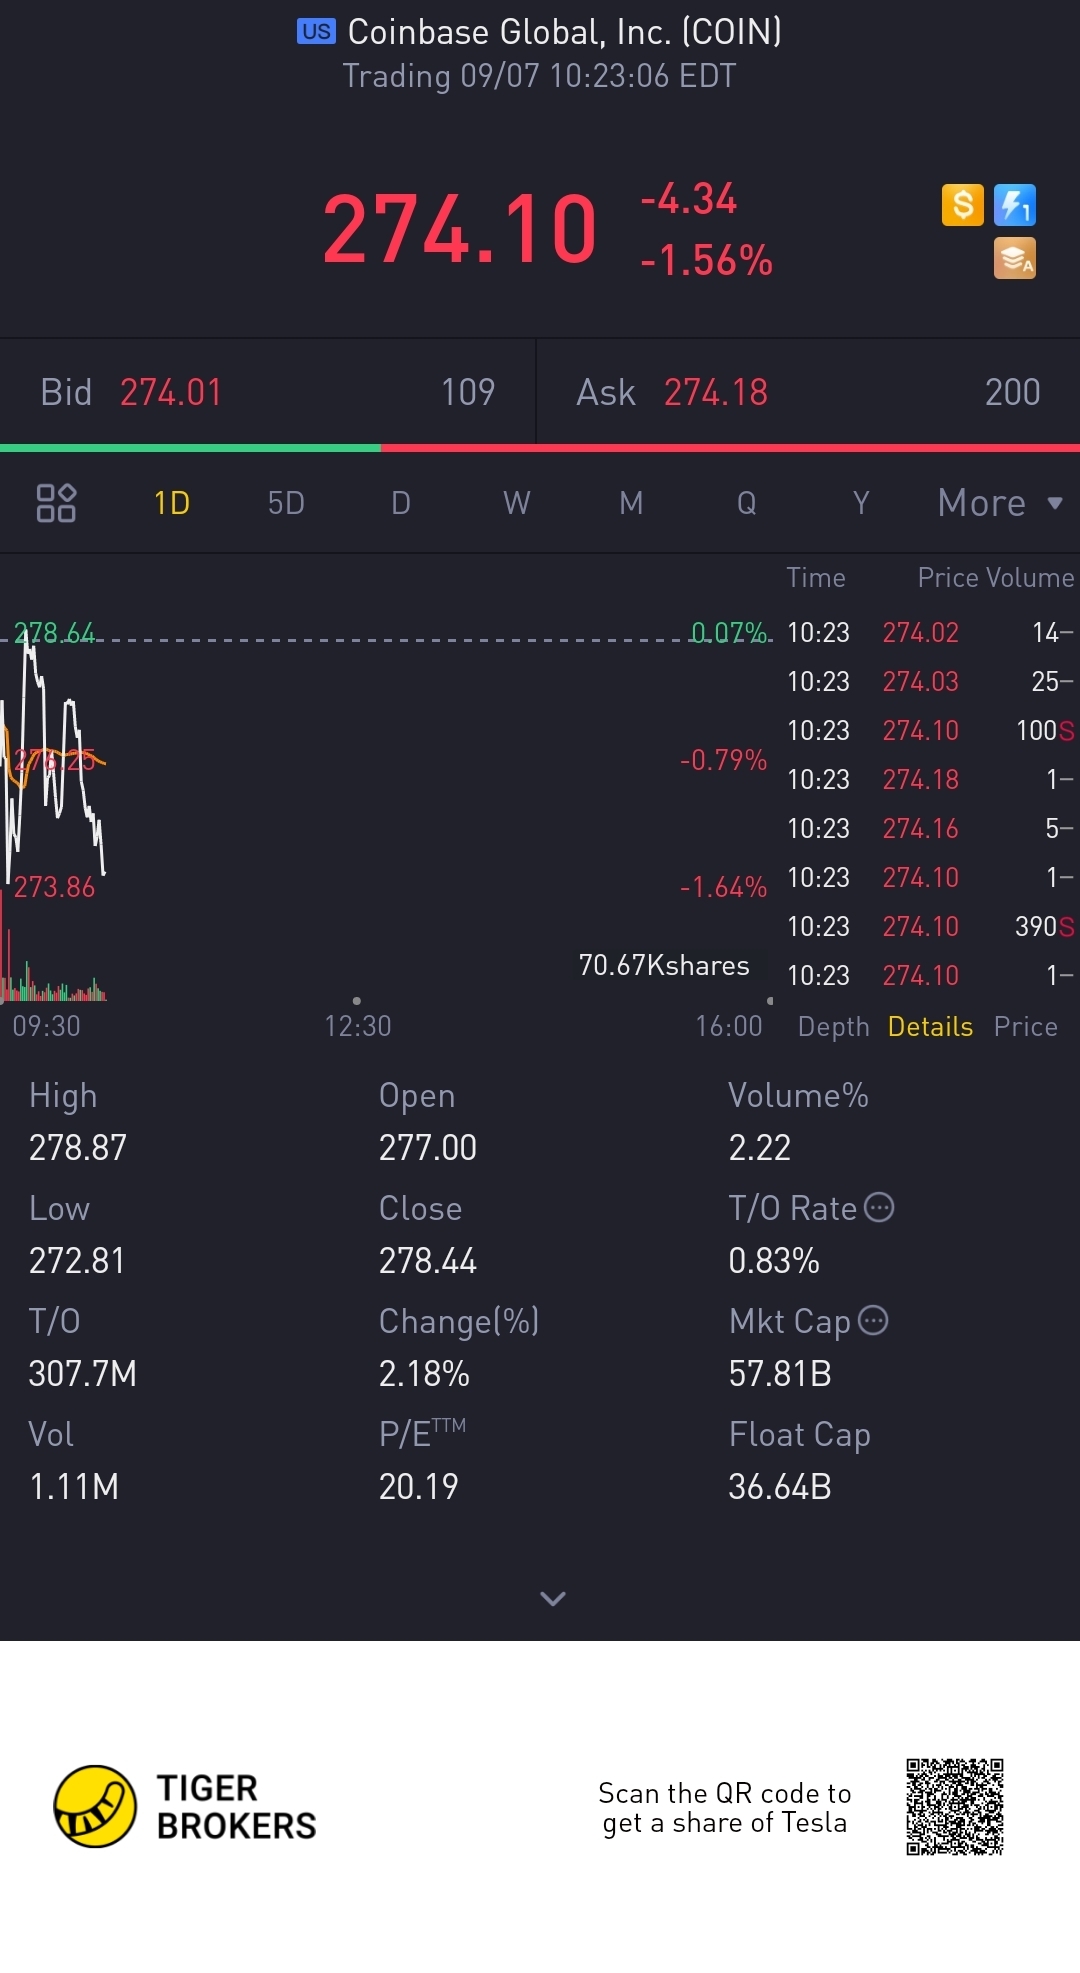The height and width of the screenshot is (1973, 1080).
Task: Select trade row with volume 390S
Action: (x=930, y=927)
